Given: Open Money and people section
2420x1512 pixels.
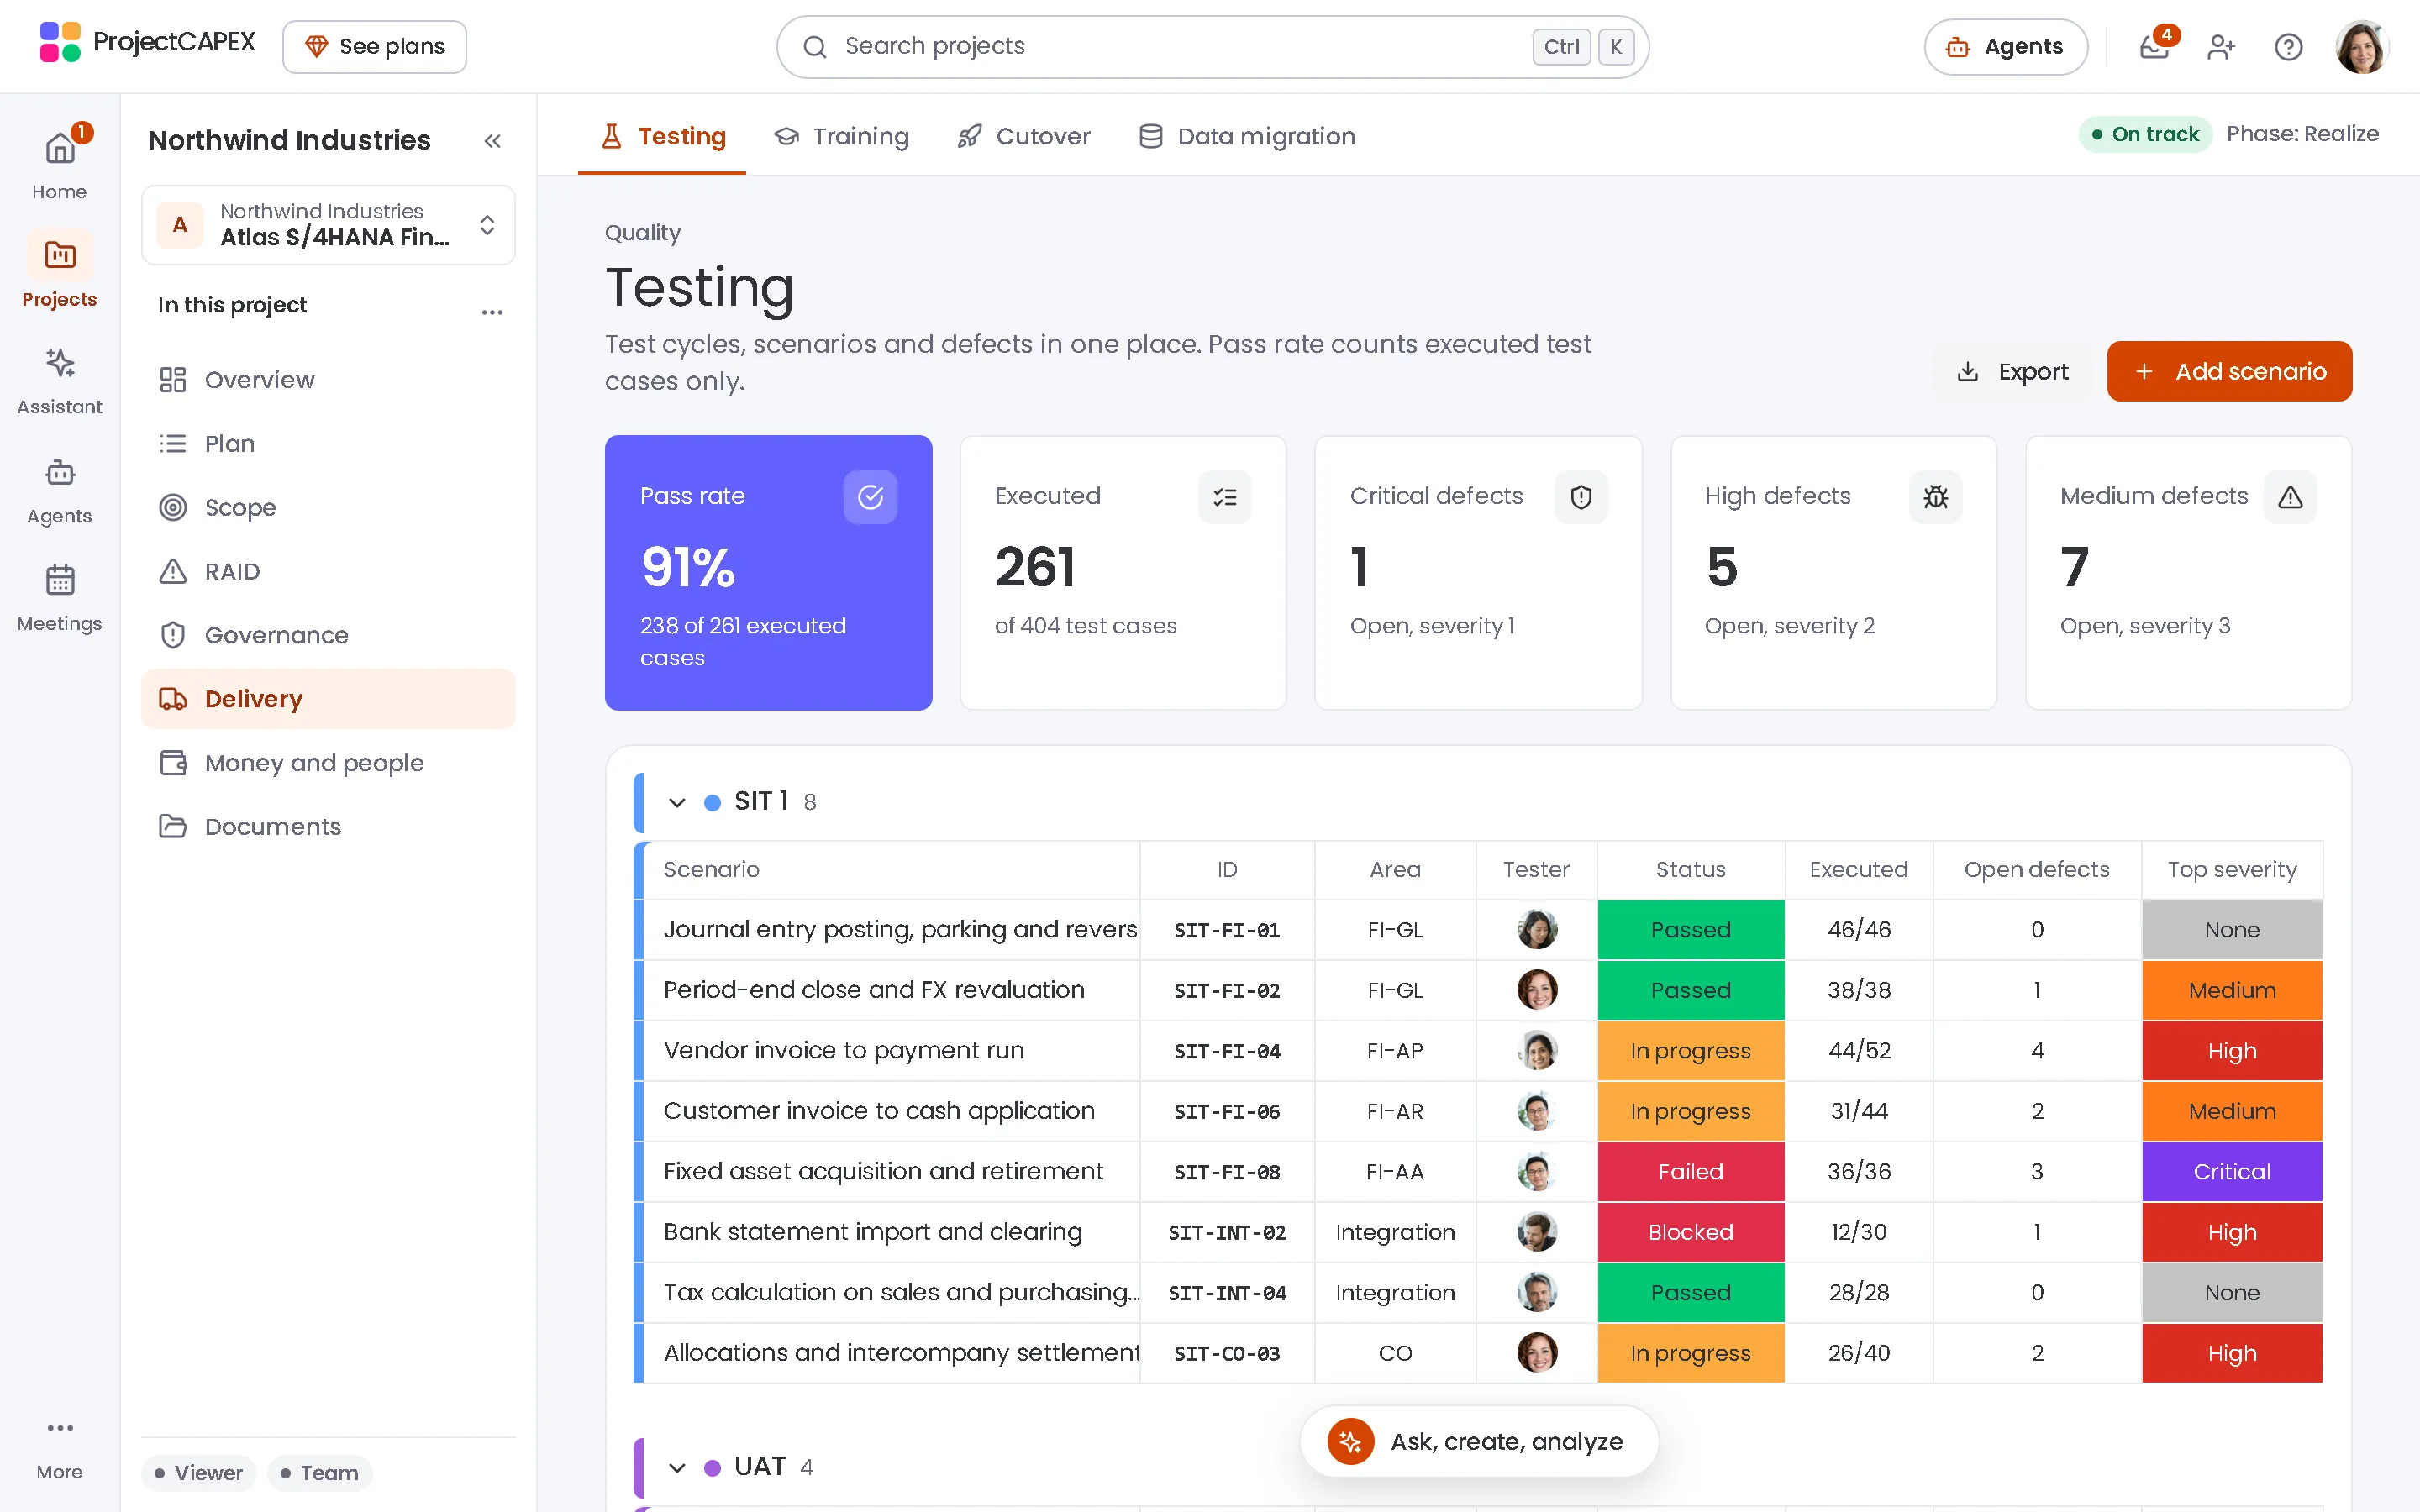Looking at the screenshot, I should coord(328,763).
